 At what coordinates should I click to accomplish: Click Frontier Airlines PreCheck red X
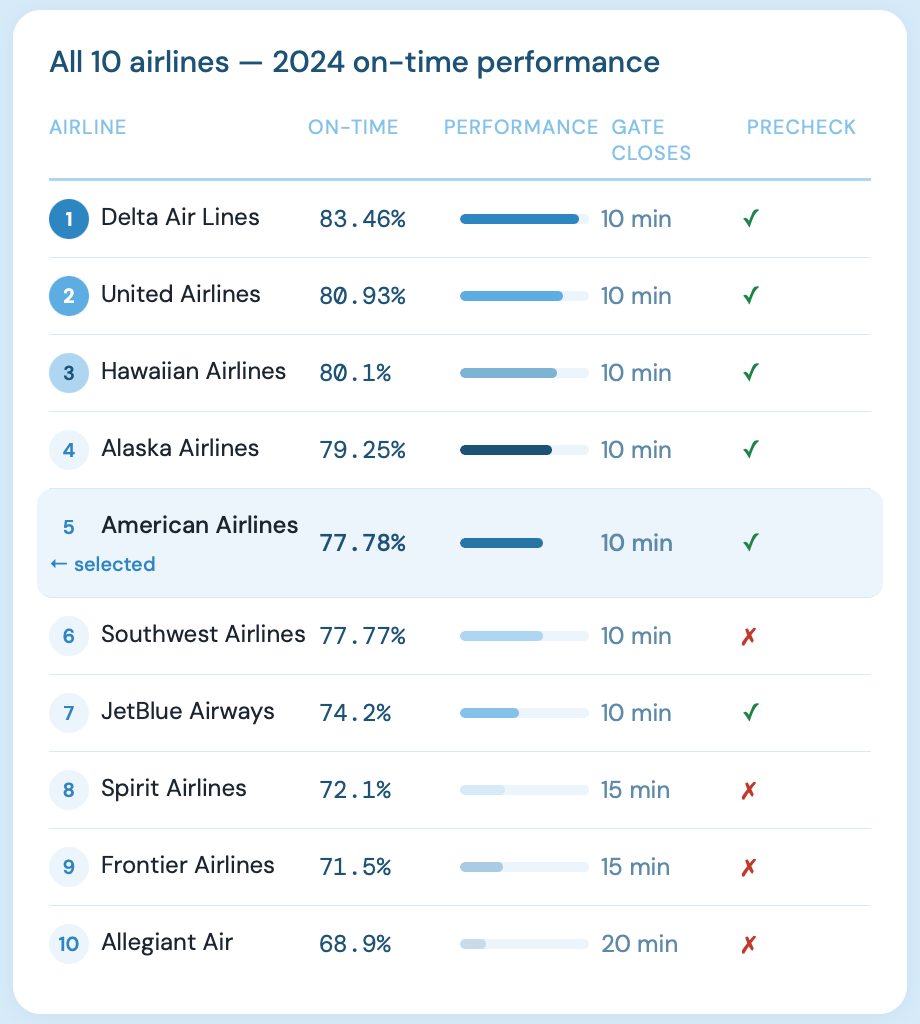[x=748, y=867]
